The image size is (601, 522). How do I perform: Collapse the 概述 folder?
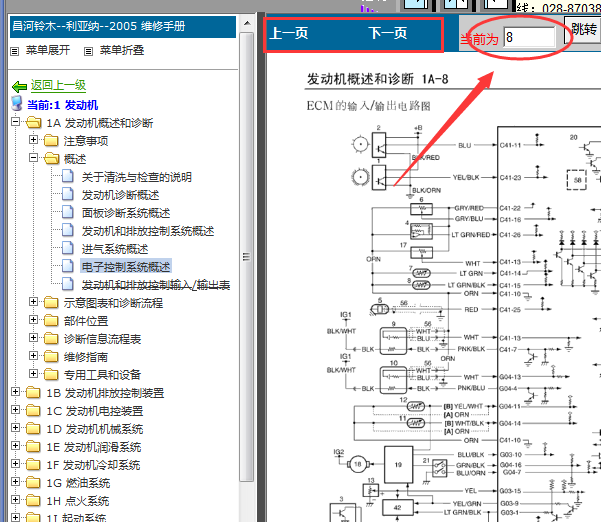point(33,158)
